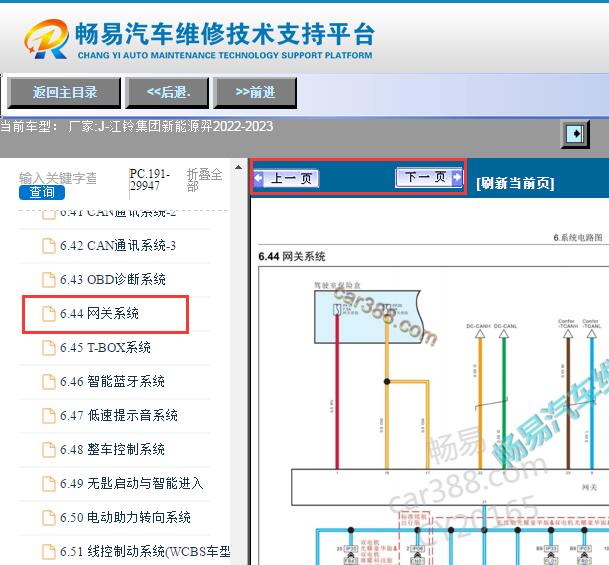Screen dimensions: 609x565
Task: Open 6.47 低速提示音系统 entry
Action: (118, 415)
